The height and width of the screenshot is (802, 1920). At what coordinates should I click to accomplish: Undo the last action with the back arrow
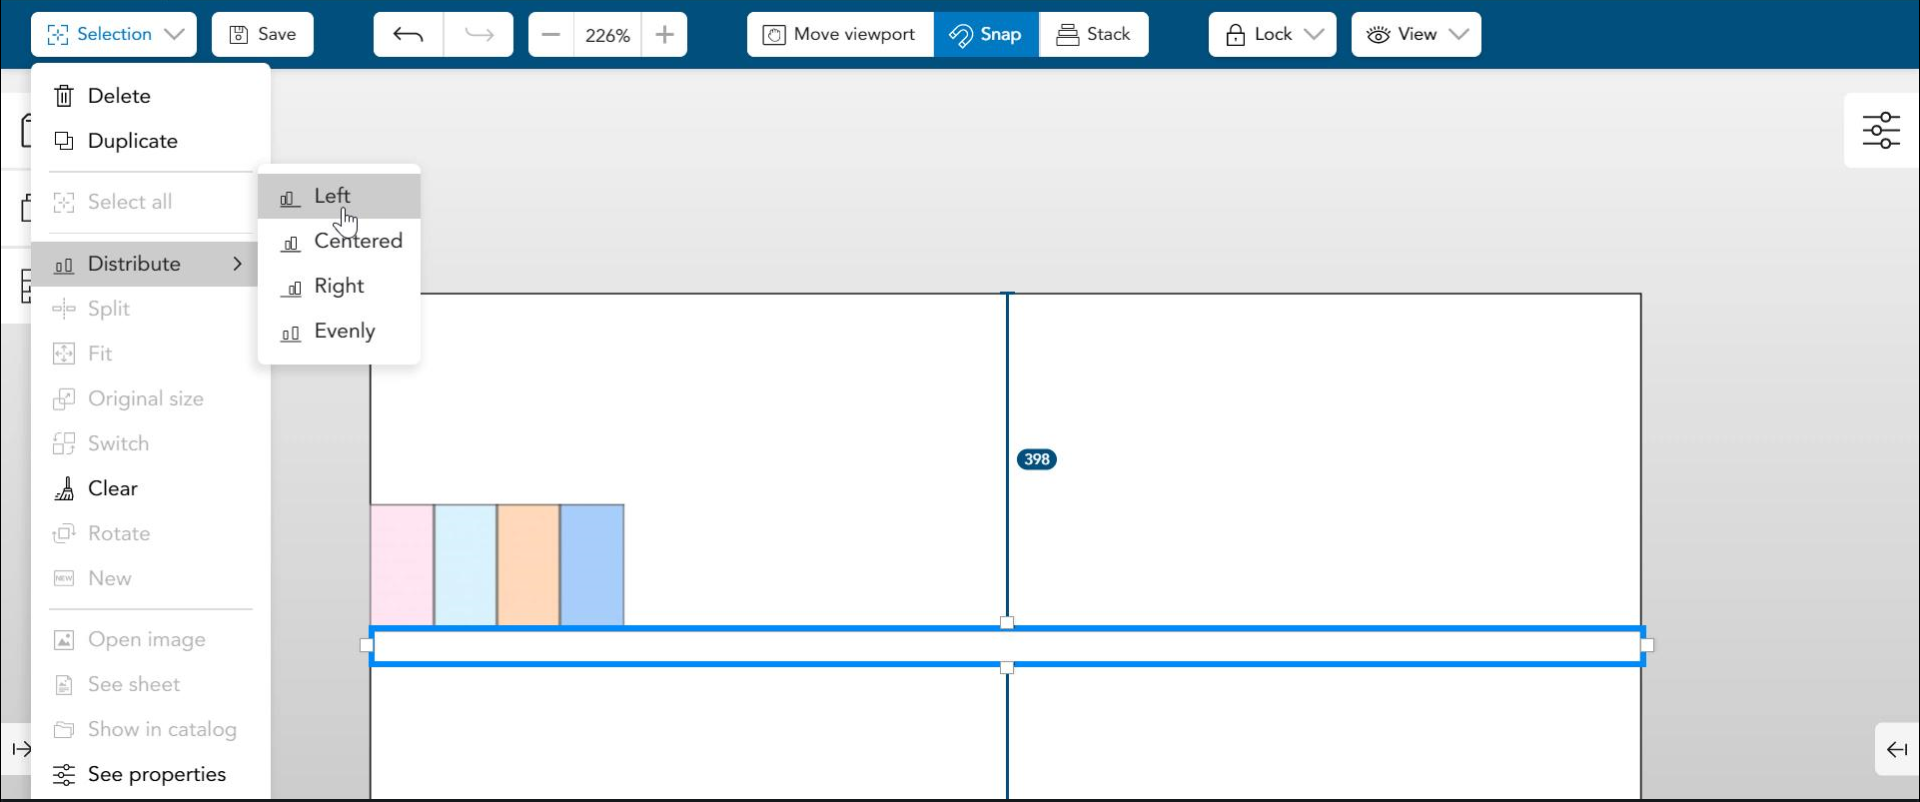click(x=408, y=34)
